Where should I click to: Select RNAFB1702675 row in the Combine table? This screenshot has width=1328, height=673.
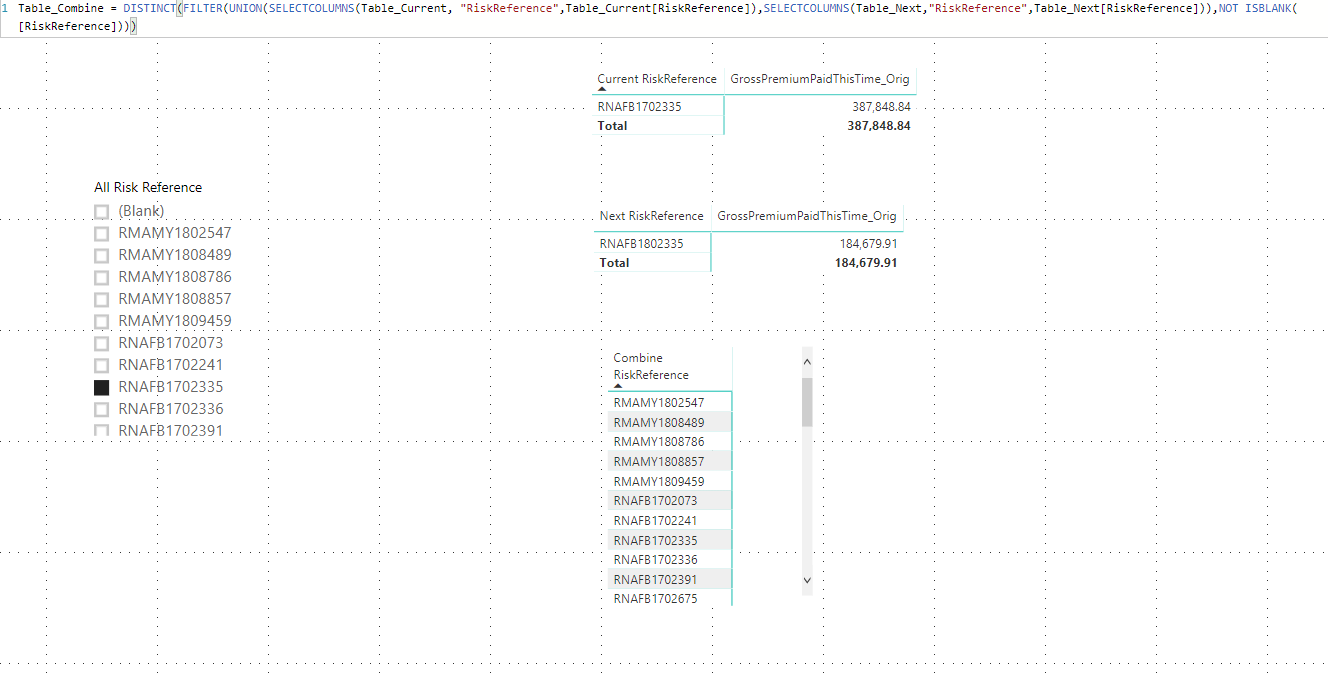[x=670, y=599]
